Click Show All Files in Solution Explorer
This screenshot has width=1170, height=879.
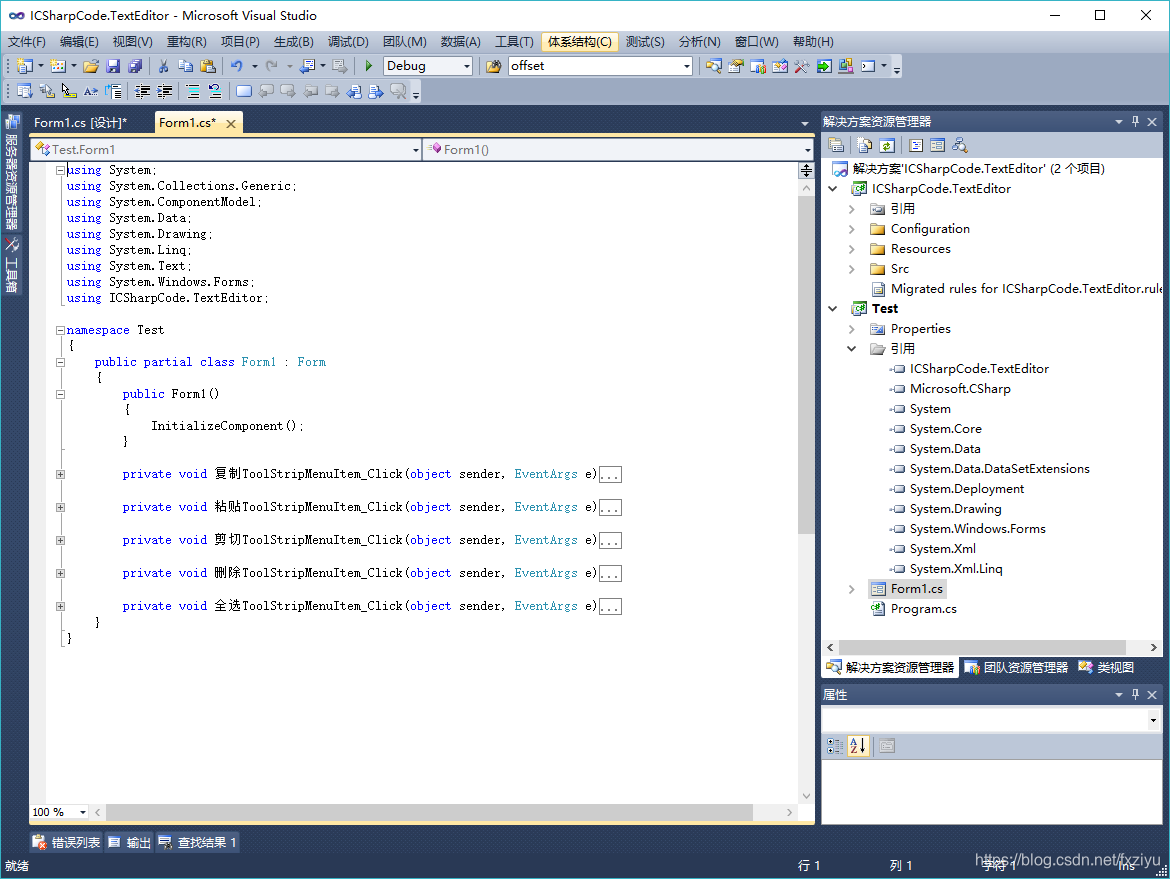(x=865, y=146)
